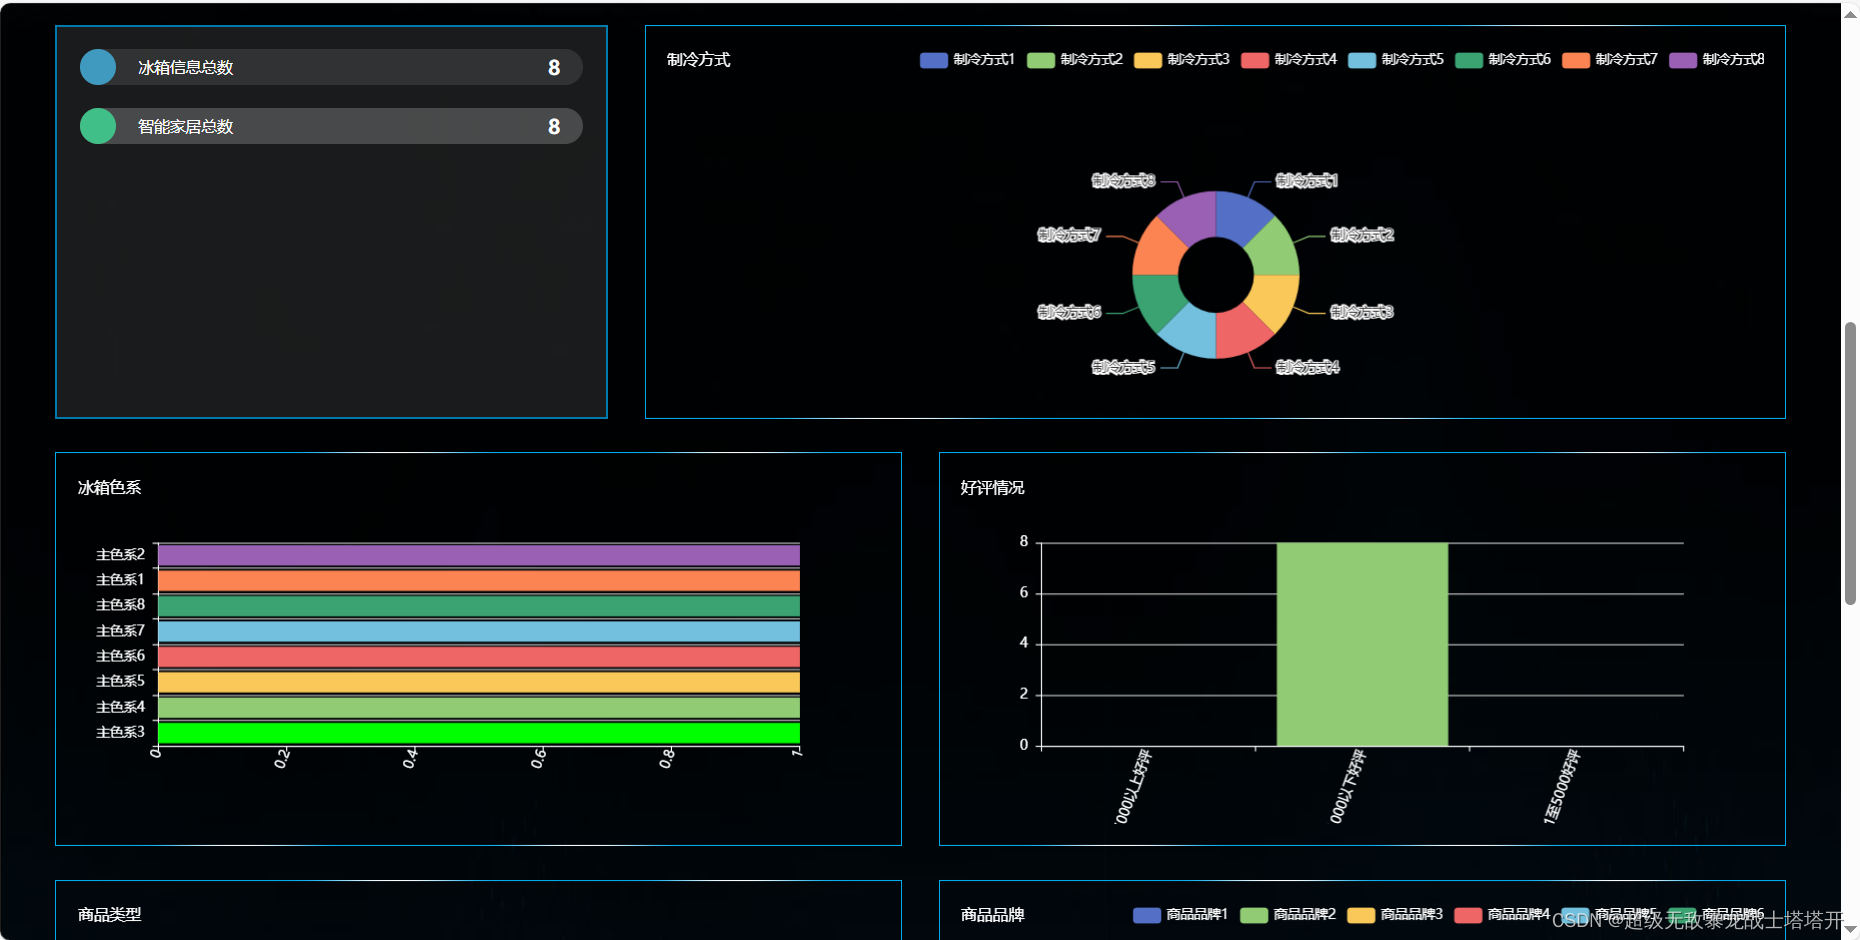Toggle 制冷方式5 legend item
Screen dimensions: 1860x940
point(1396,60)
